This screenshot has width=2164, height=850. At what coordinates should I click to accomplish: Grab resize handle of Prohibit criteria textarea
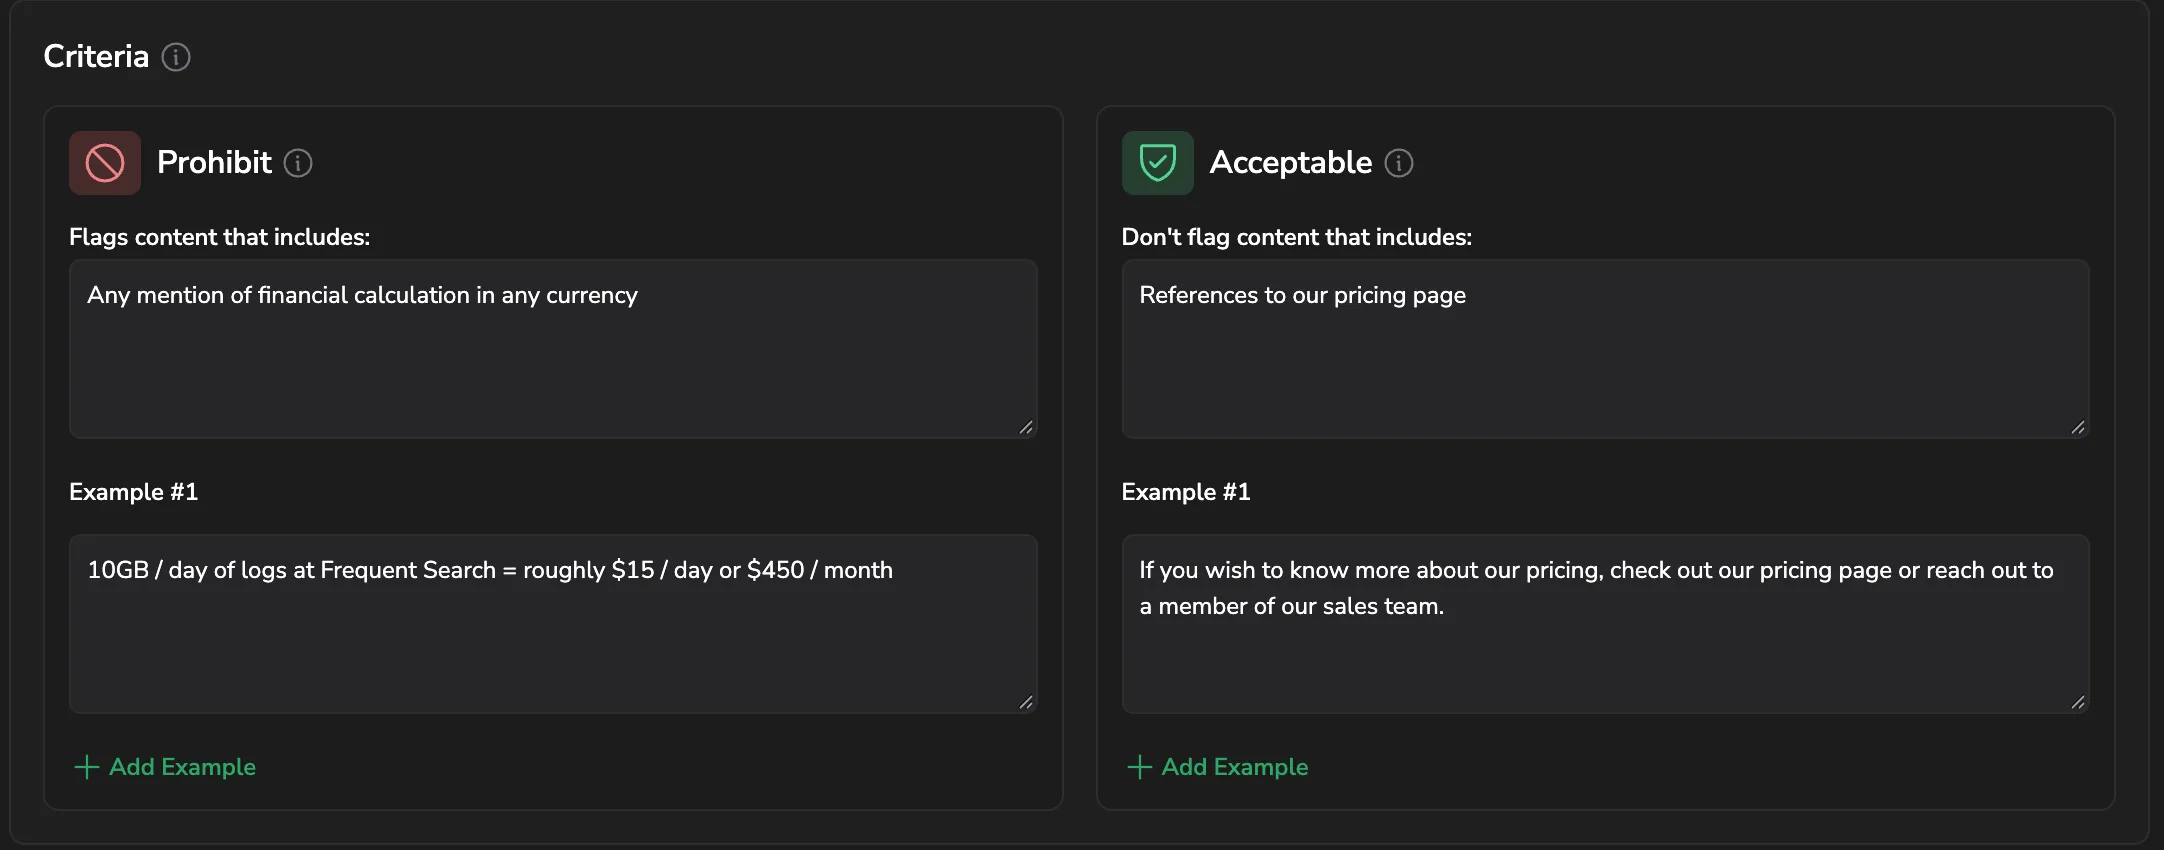[1026, 427]
